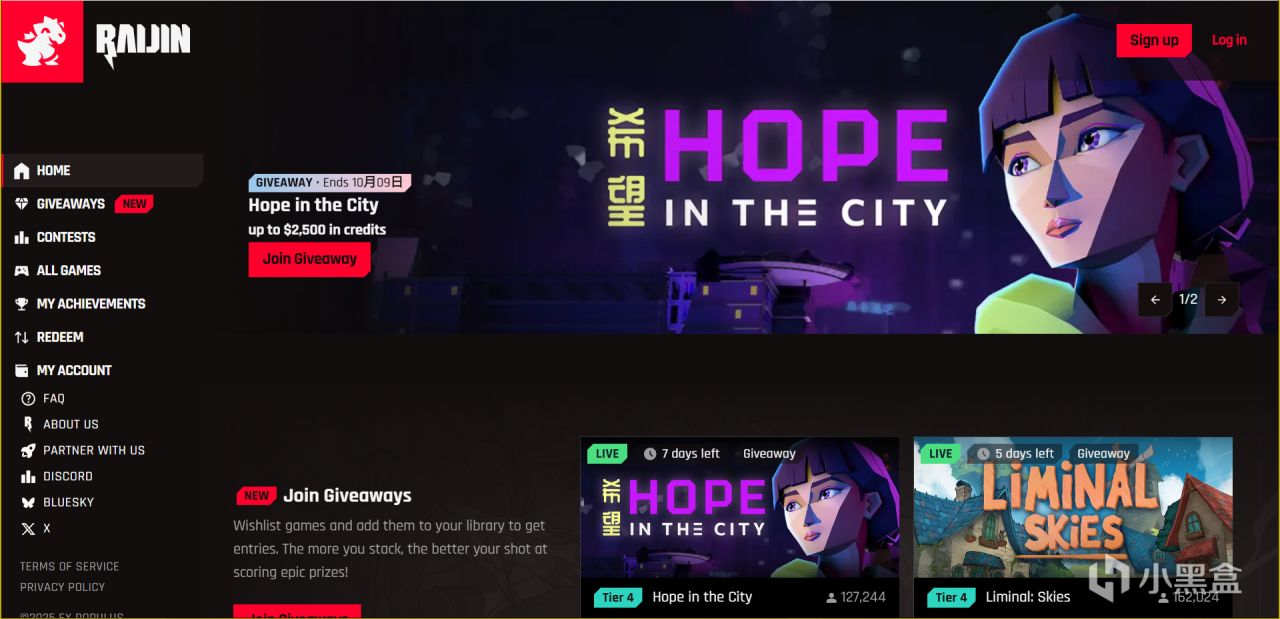Screen dimensions: 1280x619
Task: Open the FAQ question mark icon
Action: click(28, 399)
